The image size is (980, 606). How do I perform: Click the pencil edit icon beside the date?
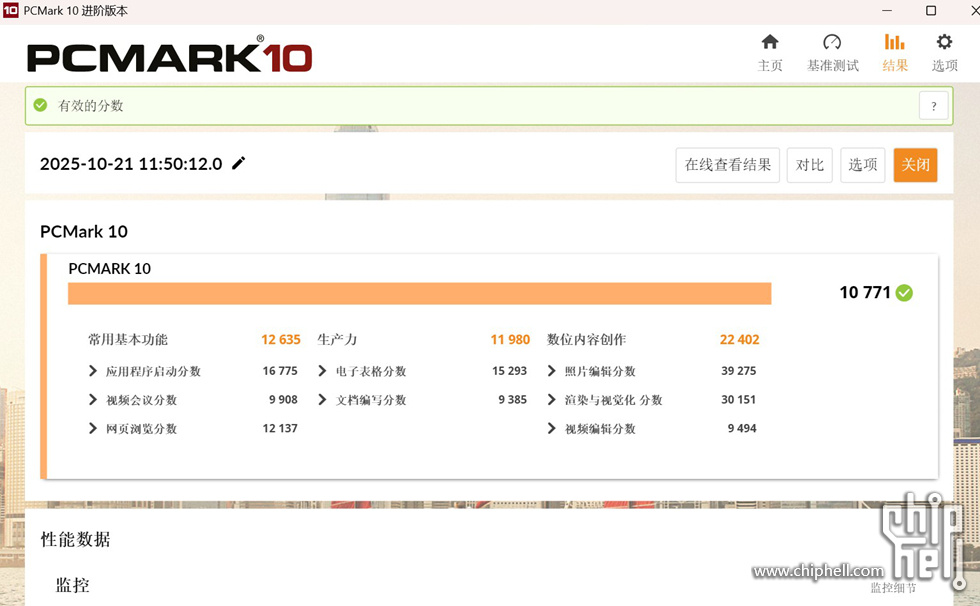pyautogui.click(x=239, y=163)
